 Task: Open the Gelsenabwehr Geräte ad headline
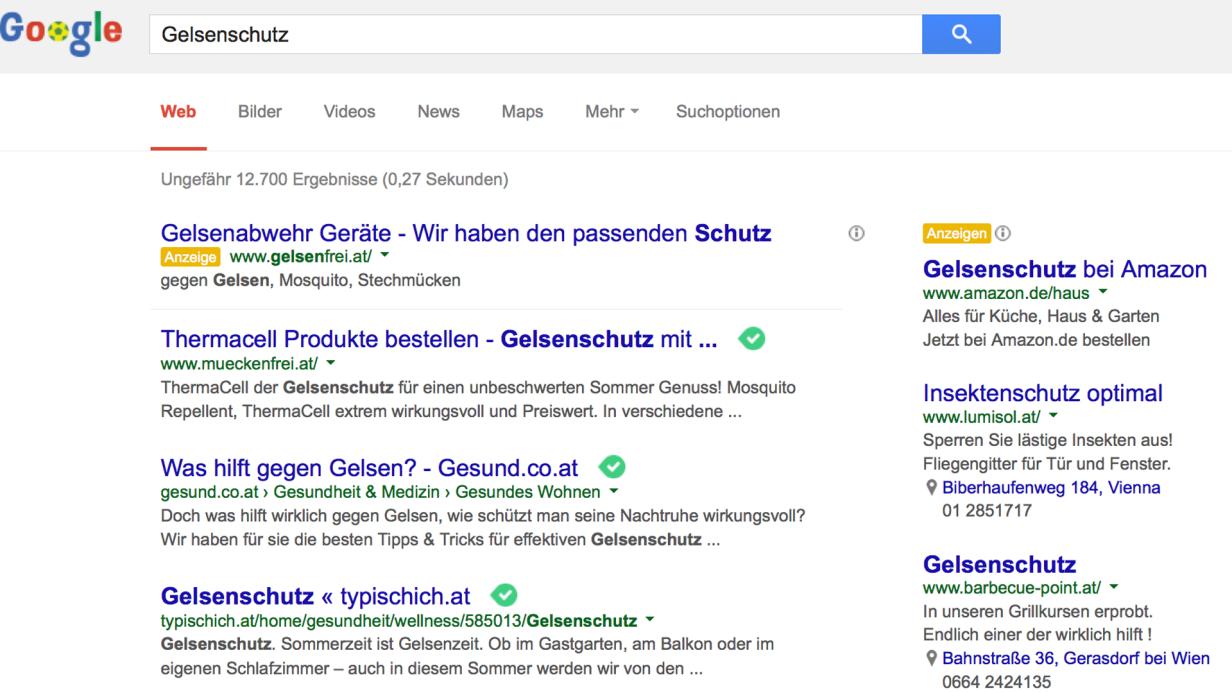466,234
